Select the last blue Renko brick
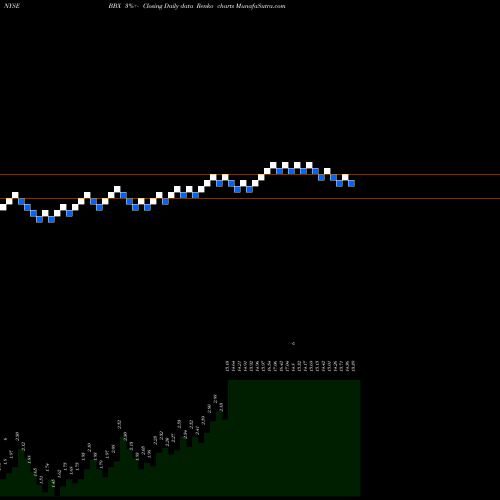The height and width of the screenshot is (500, 500). (x=351, y=183)
